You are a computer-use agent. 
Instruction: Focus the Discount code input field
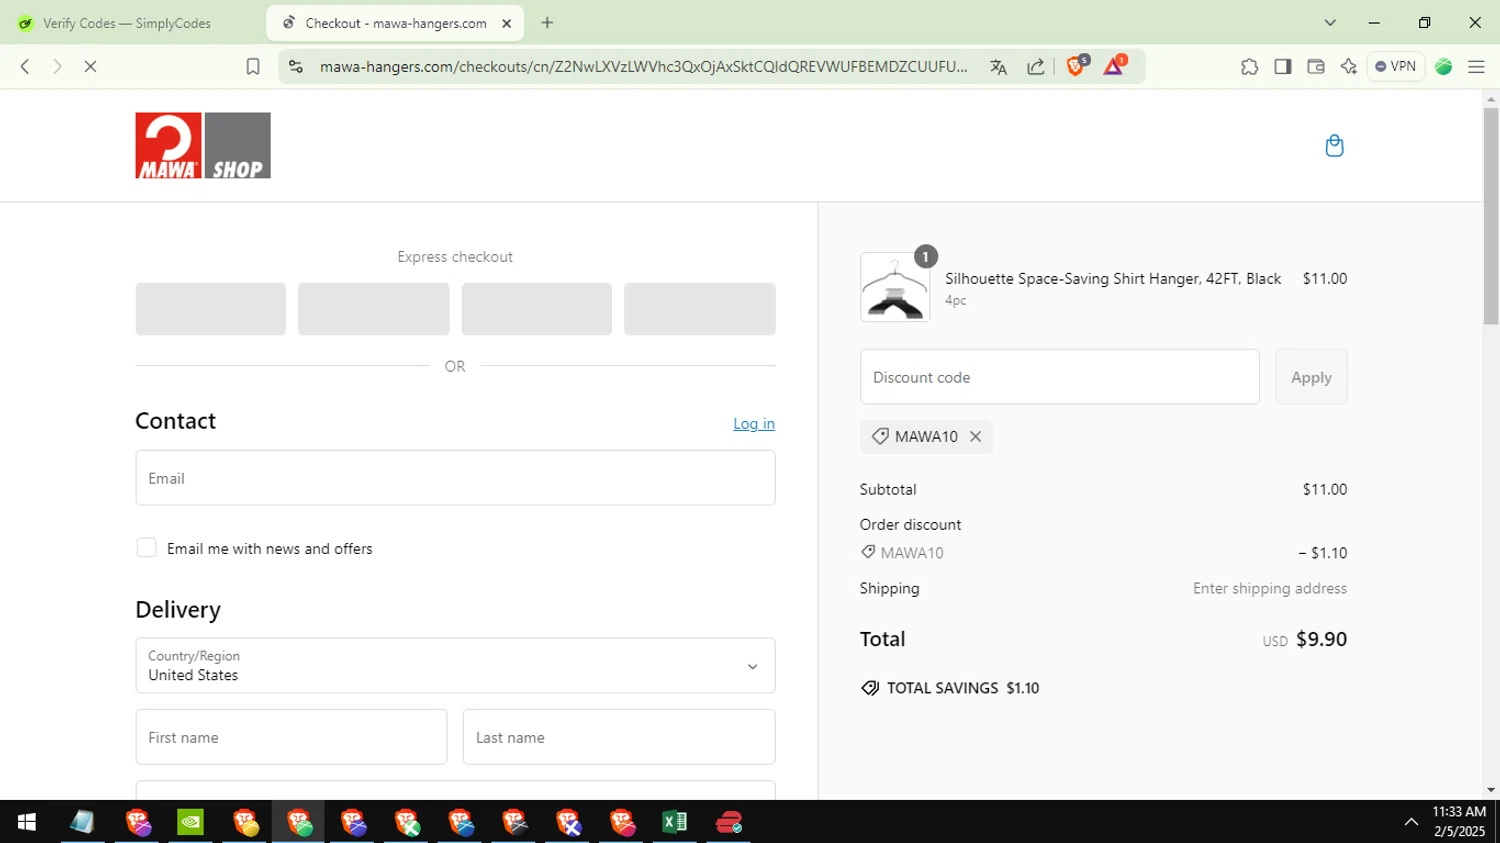point(1059,377)
